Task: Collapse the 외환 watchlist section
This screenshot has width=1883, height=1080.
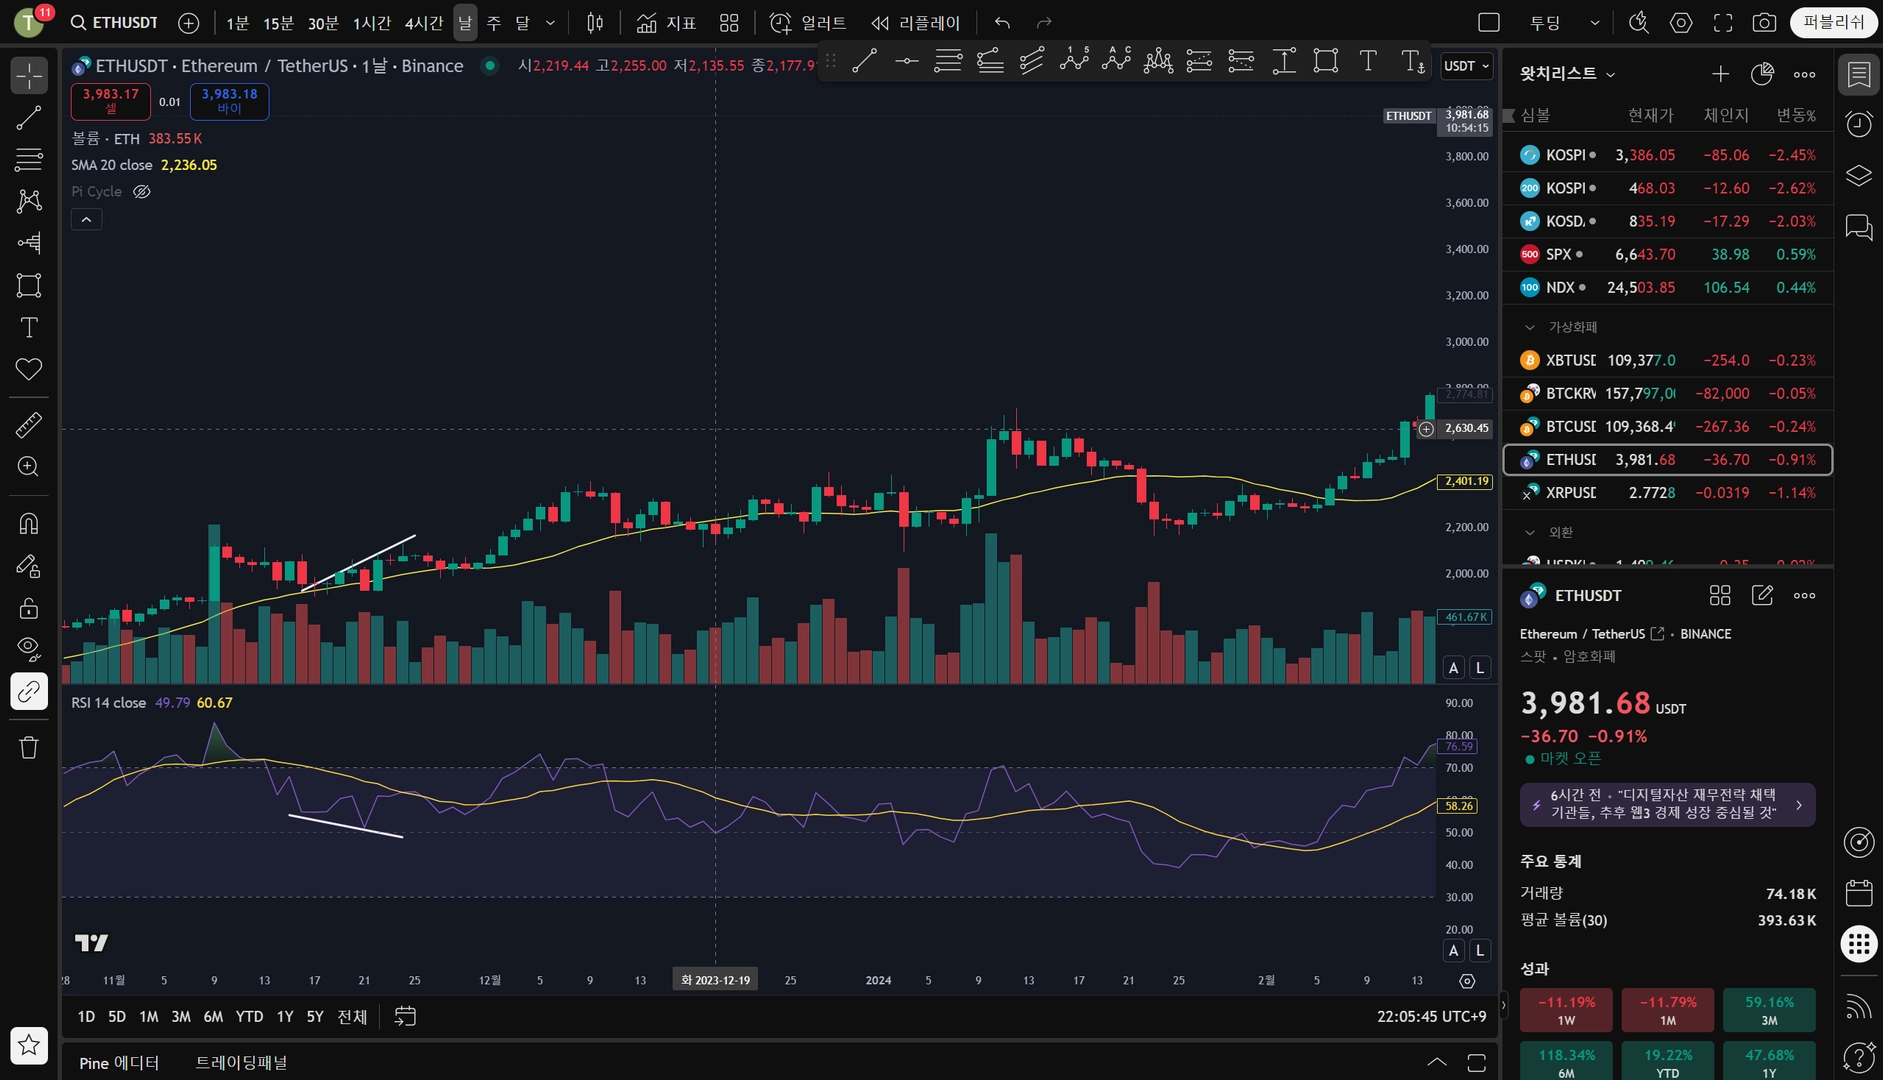Action: pyautogui.click(x=1529, y=532)
